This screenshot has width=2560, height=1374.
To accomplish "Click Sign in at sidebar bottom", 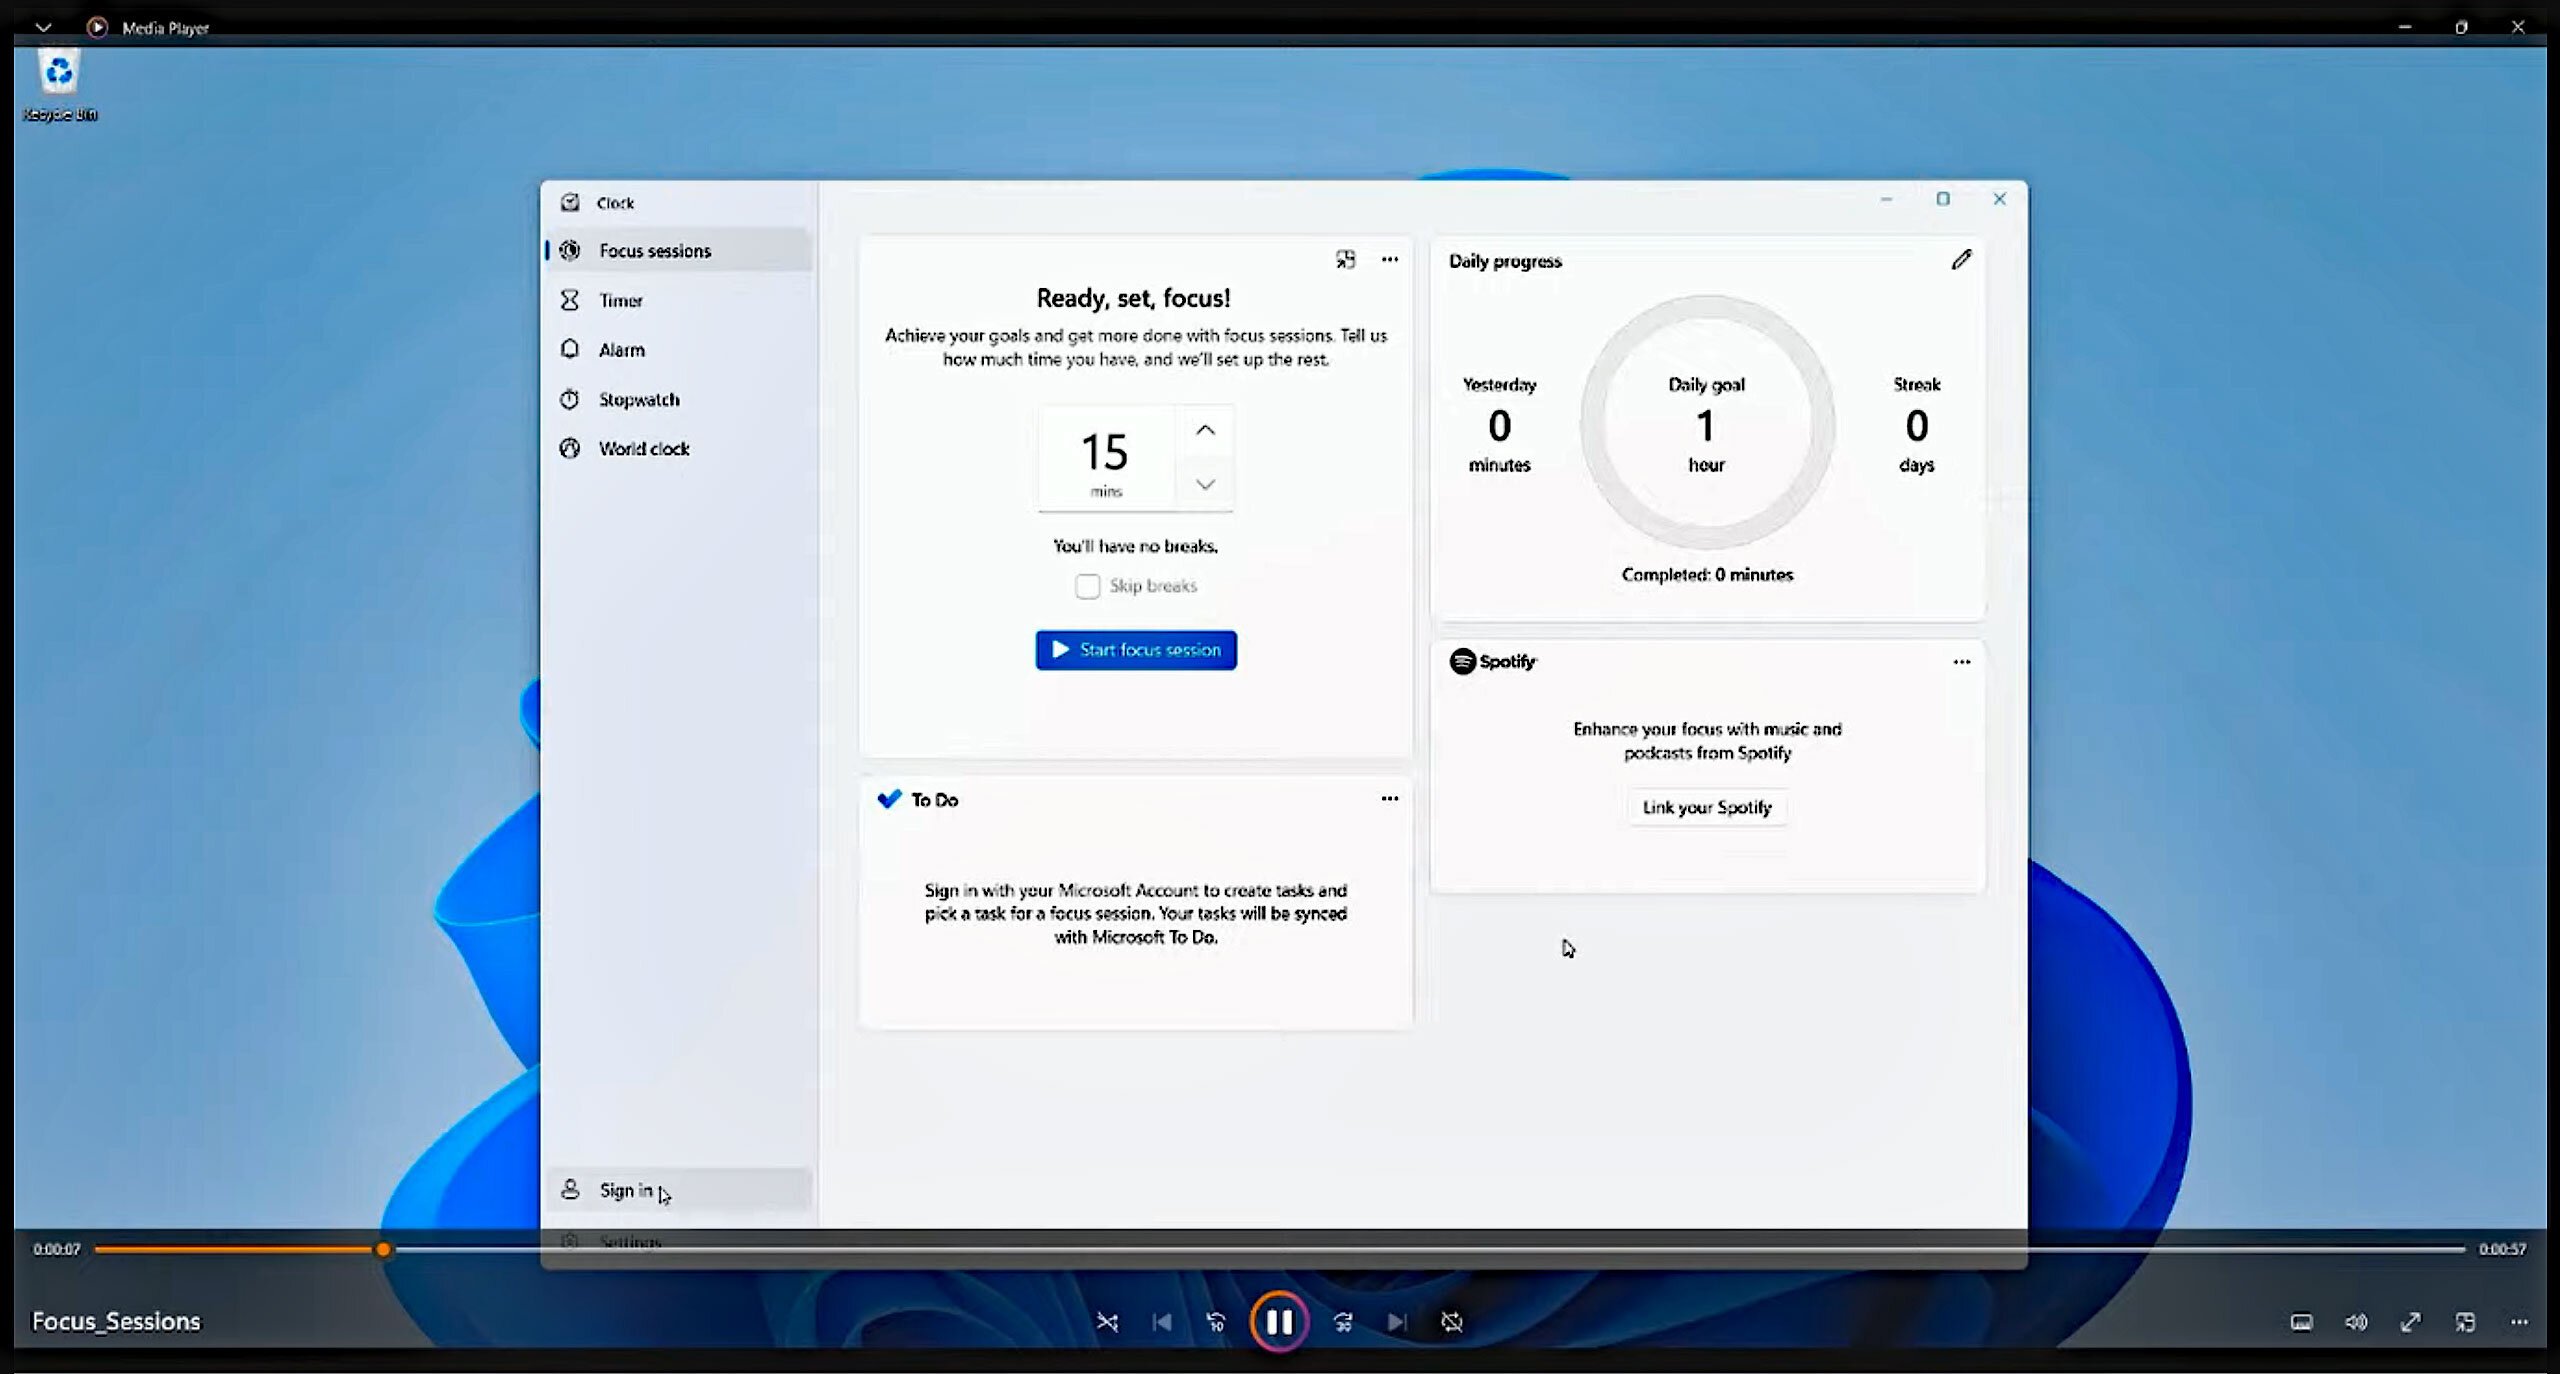I will click(x=680, y=1190).
